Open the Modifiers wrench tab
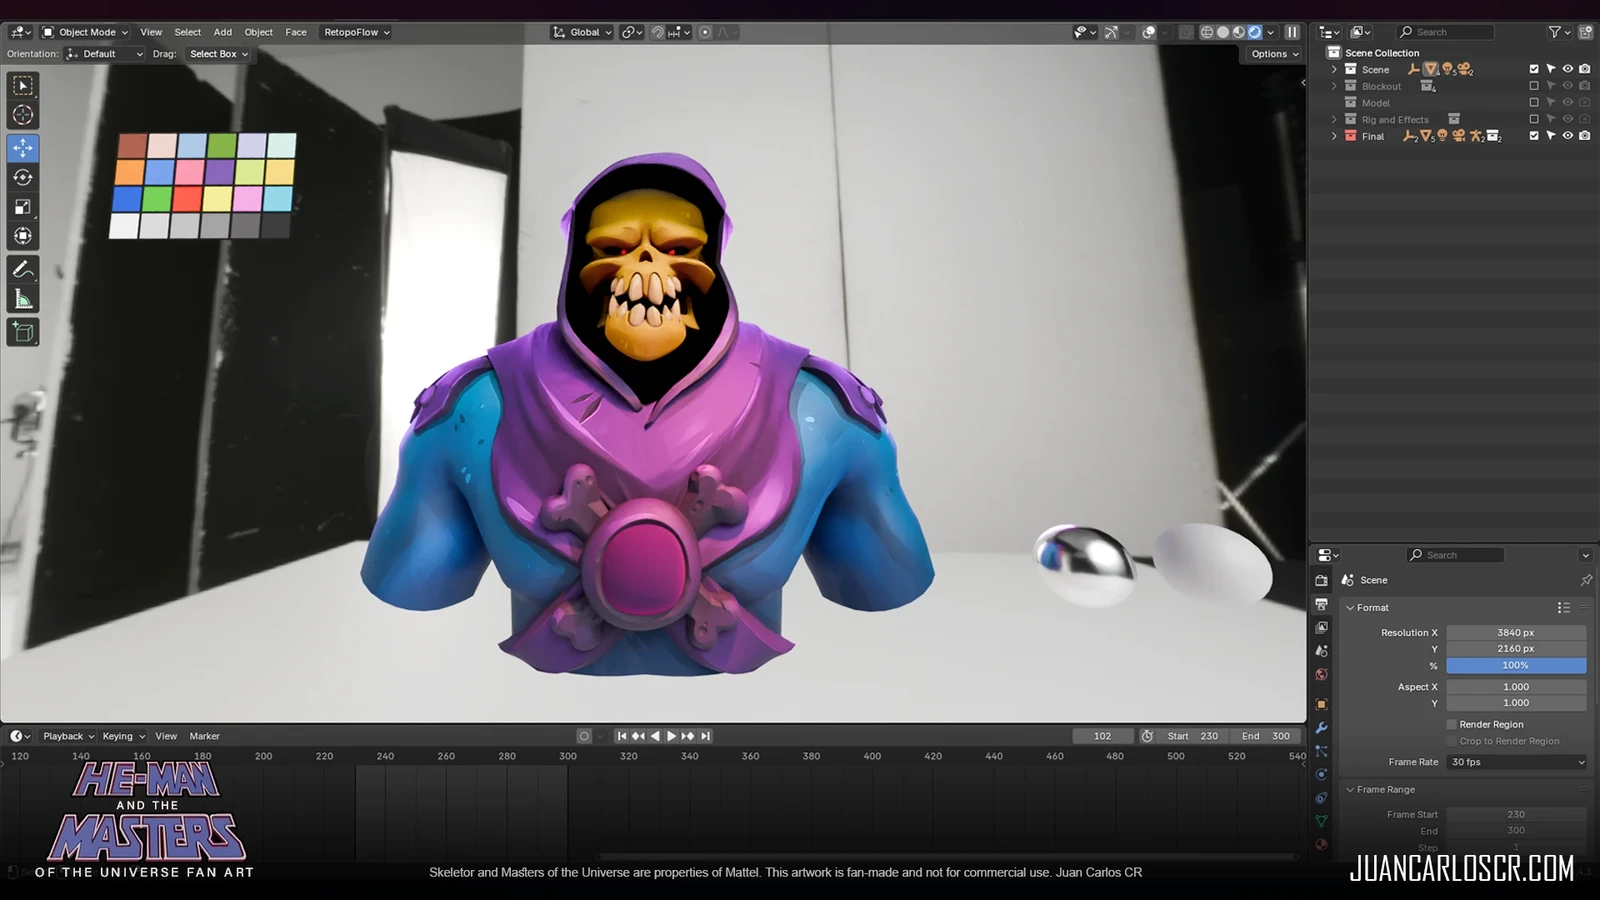The image size is (1600, 900). (x=1321, y=728)
